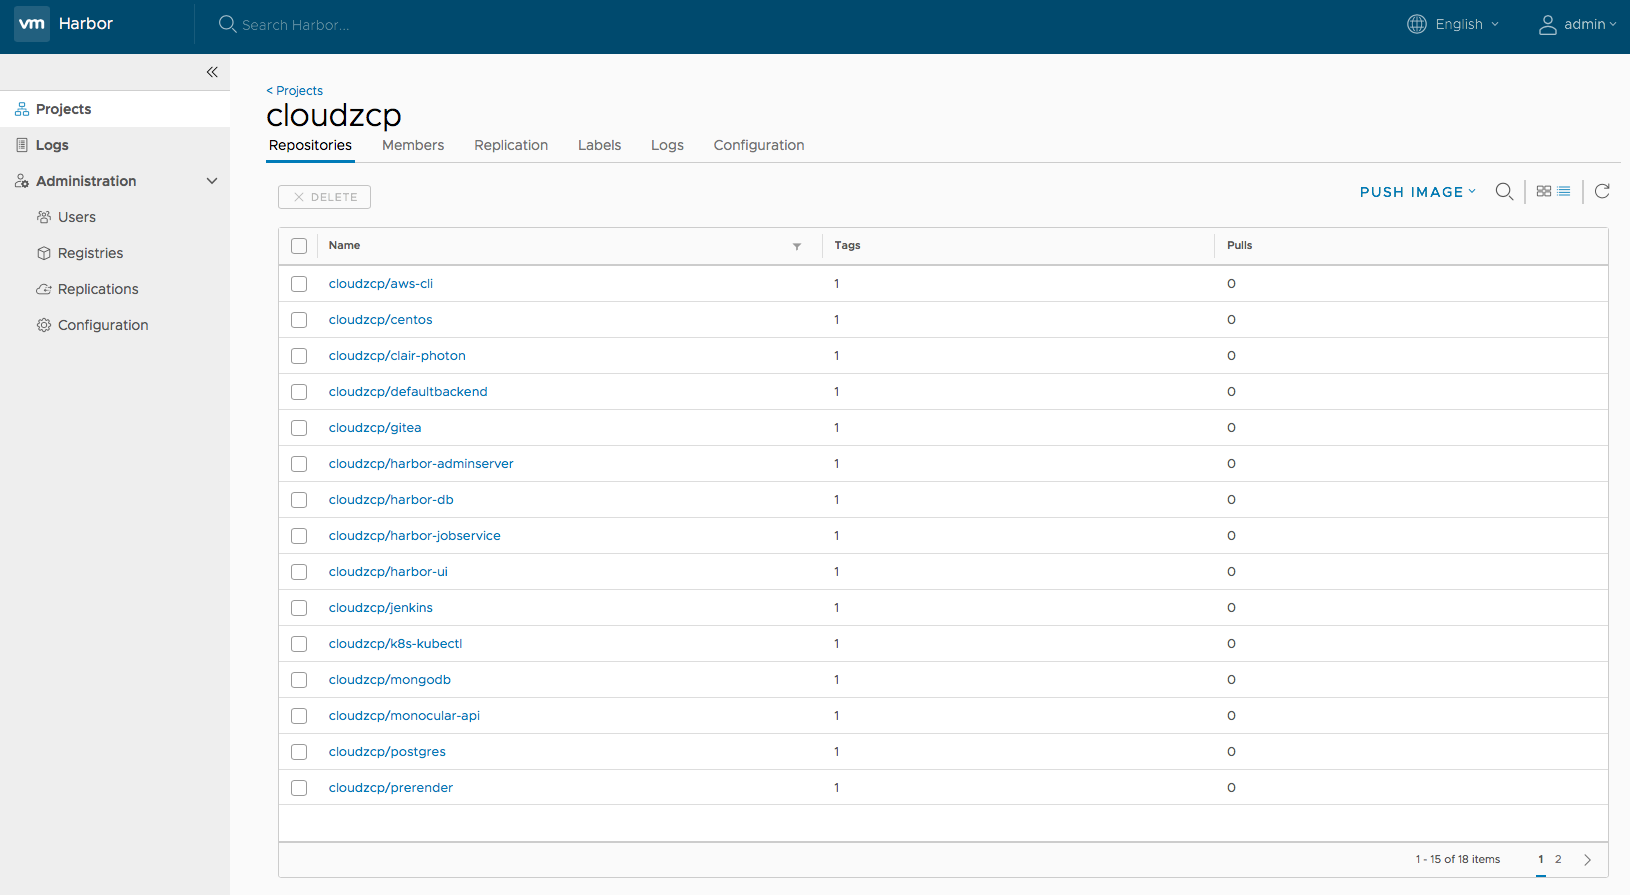Click the VMware Harbor logo icon
Viewport: 1630px width, 895px height.
point(32,24)
